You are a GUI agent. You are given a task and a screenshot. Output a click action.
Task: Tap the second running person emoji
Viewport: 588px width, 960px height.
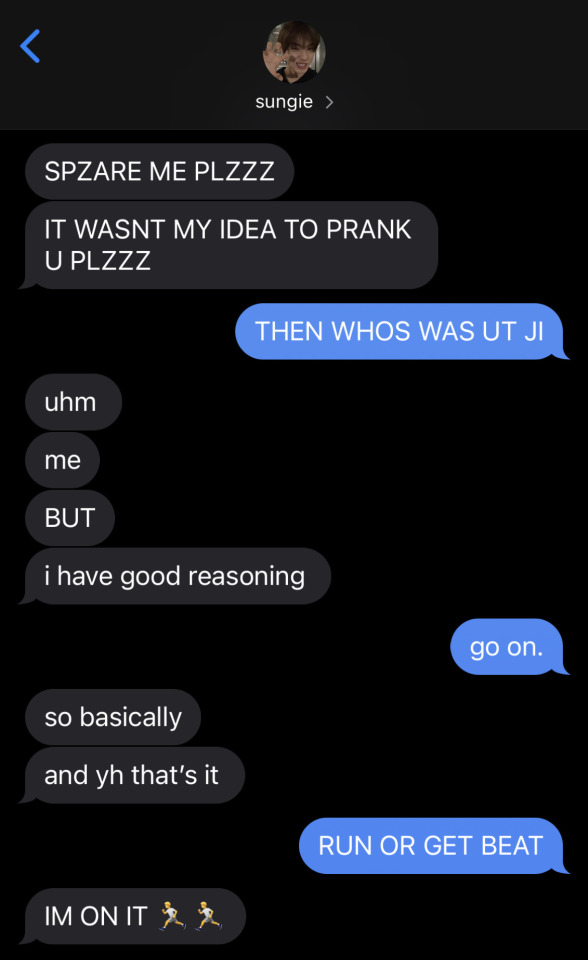coord(209,916)
